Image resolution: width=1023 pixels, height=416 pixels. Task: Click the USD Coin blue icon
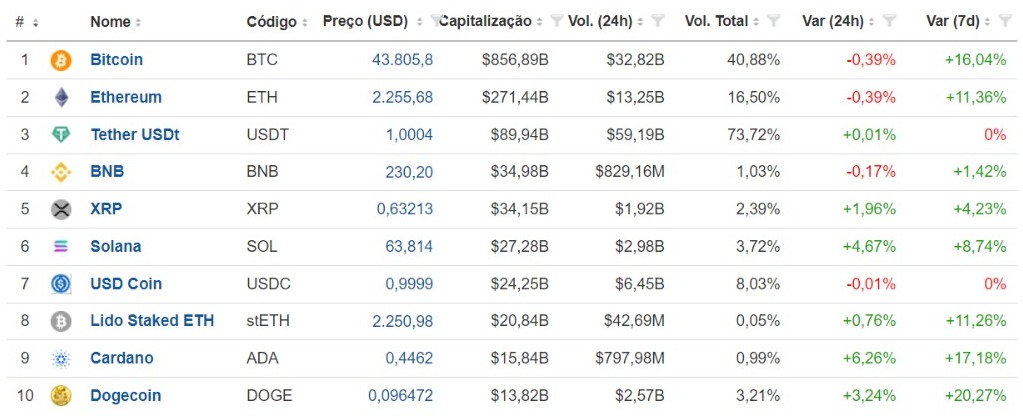click(x=61, y=284)
